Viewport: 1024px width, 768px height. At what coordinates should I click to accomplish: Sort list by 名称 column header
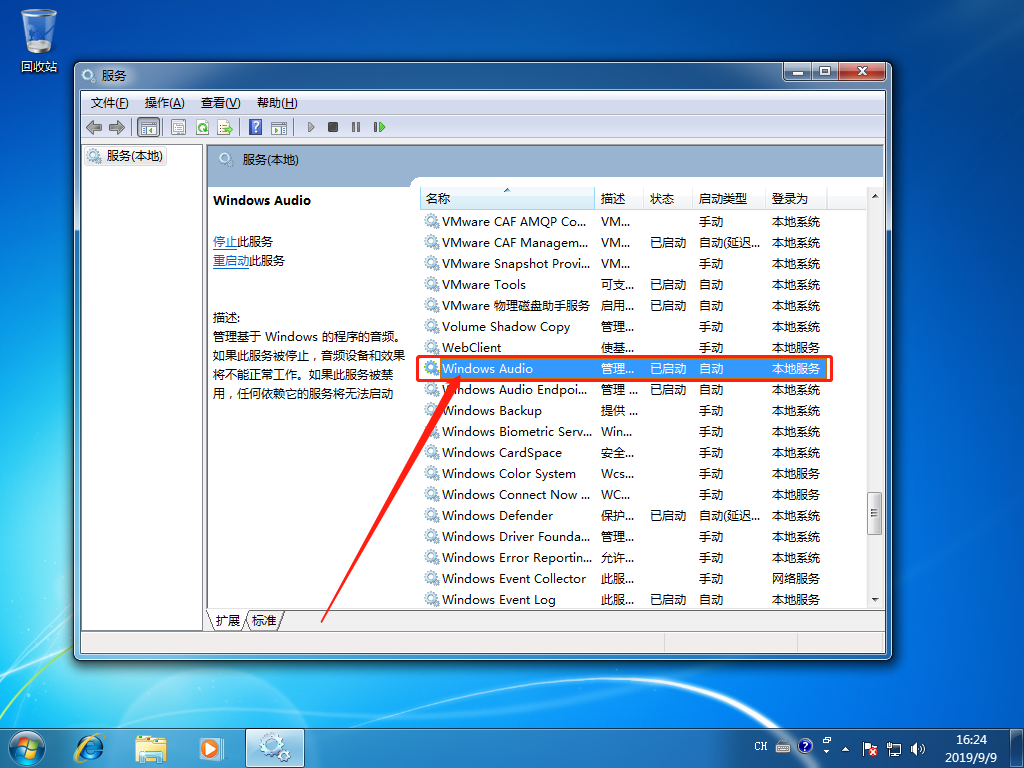click(x=507, y=199)
